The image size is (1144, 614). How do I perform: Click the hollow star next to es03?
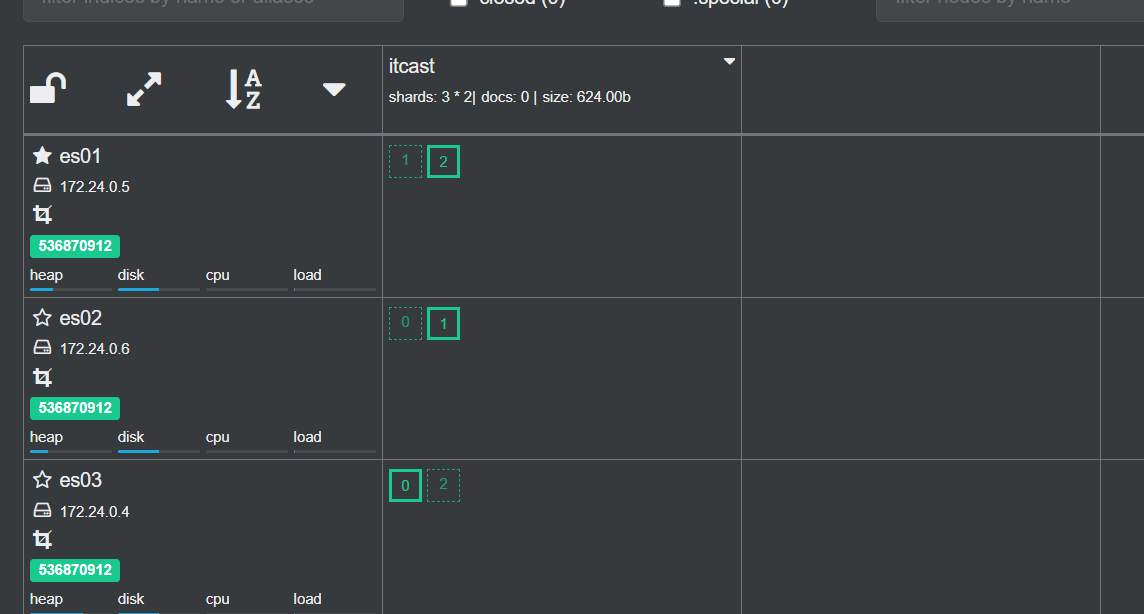click(42, 480)
